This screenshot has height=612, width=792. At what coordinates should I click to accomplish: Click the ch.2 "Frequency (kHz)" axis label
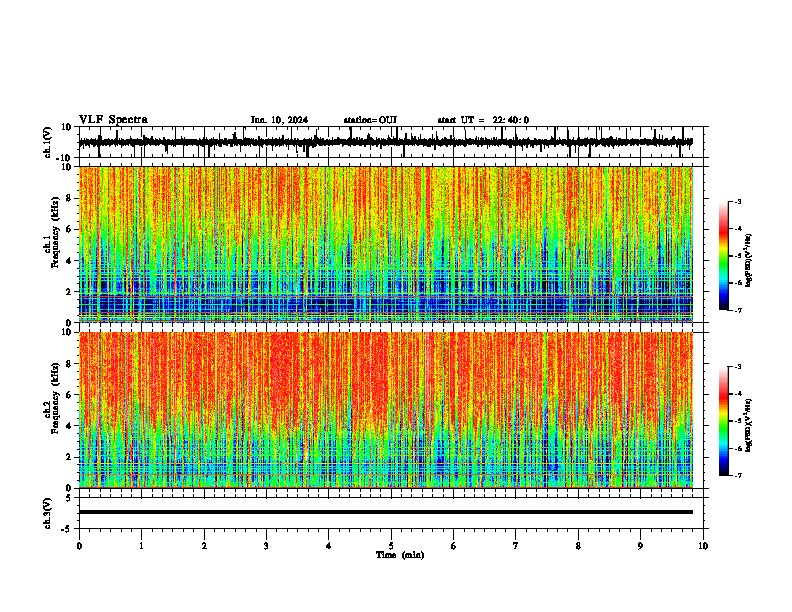coord(56,398)
